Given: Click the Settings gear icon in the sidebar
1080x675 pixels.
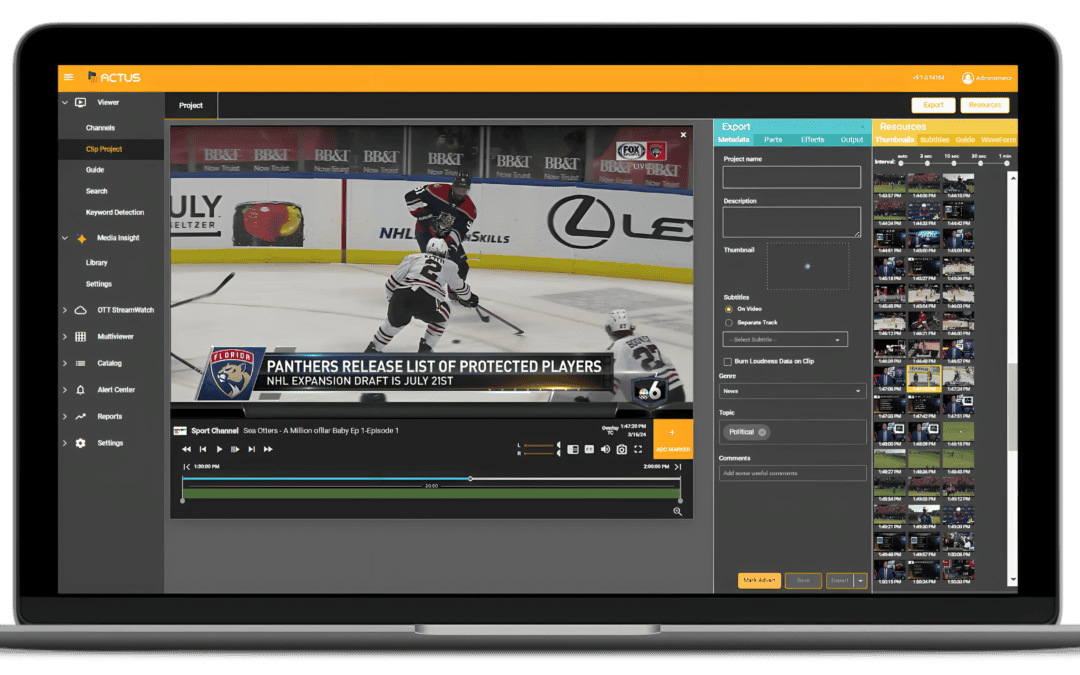Looking at the screenshot, I should click(81, 443).
